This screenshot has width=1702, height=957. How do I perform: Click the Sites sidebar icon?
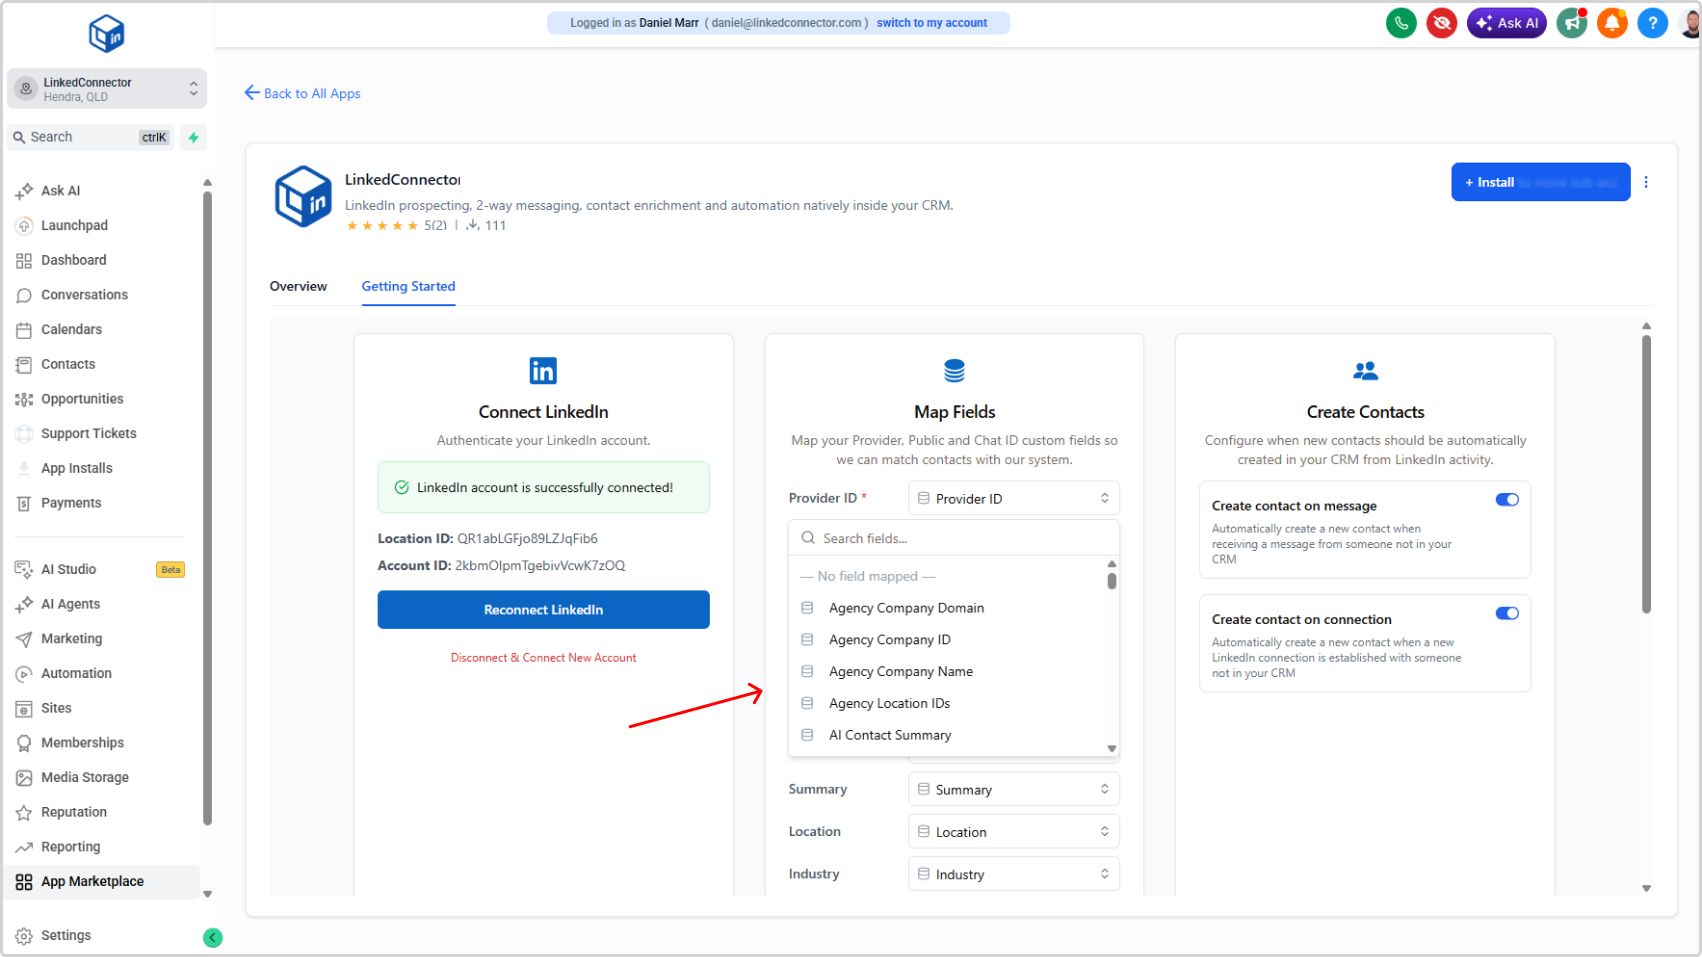(x=24, y=708)
